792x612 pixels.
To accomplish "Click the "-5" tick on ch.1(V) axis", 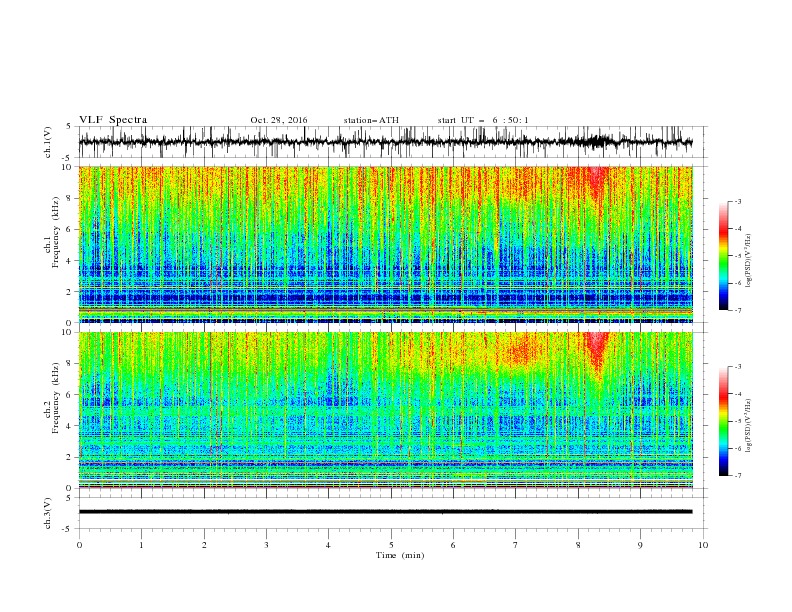I will 68,158.
